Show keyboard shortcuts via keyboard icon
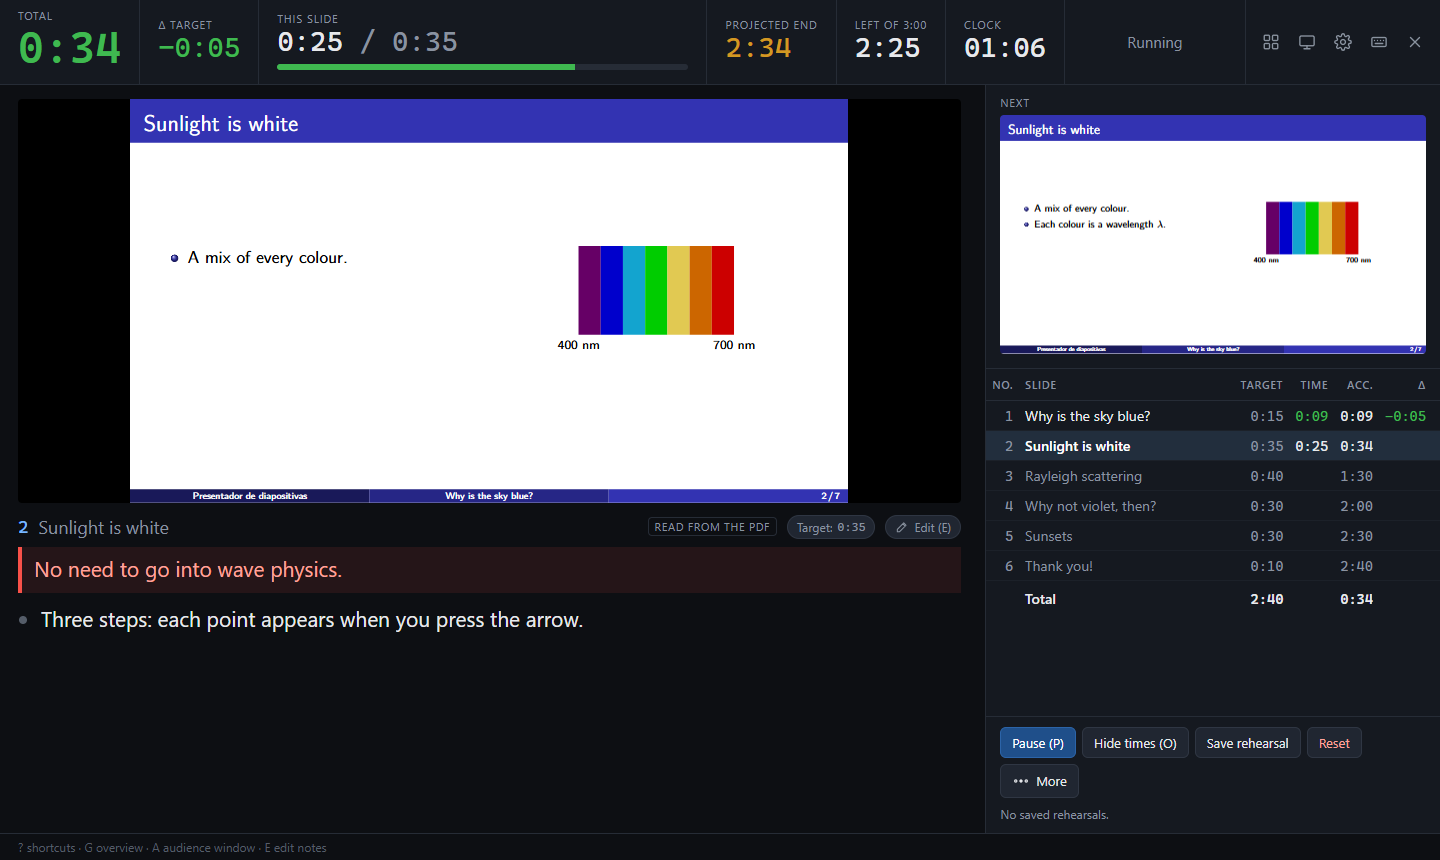1440x860 pixels. [1379, 42]
